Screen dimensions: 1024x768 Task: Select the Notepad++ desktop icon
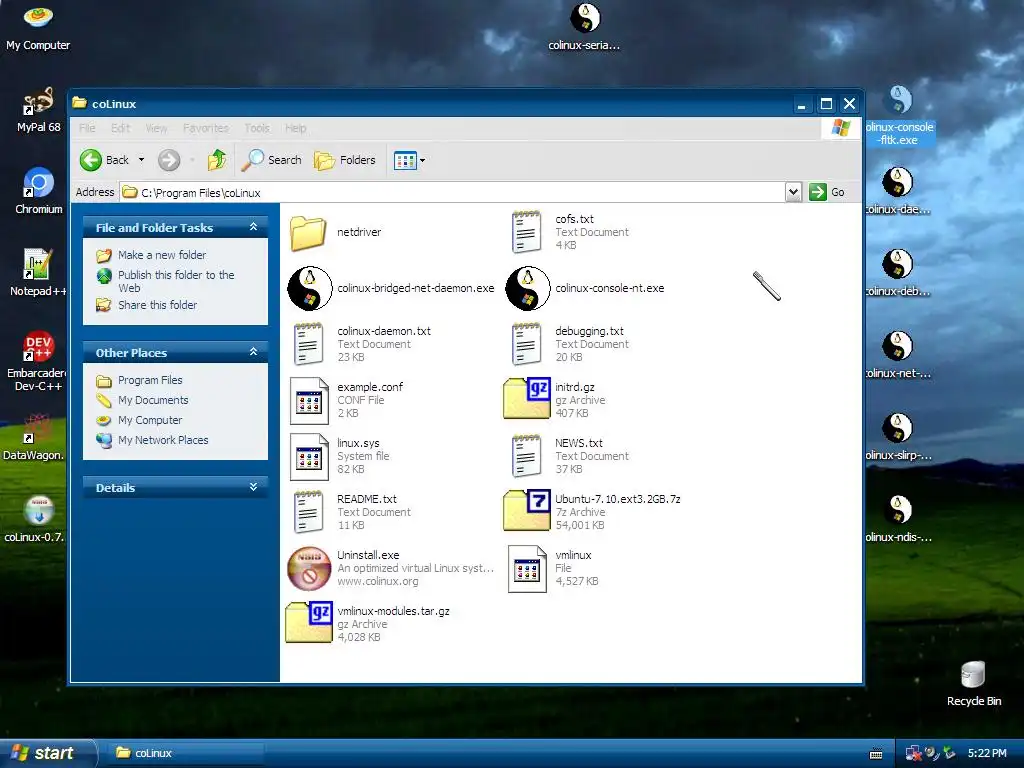click(38, 272)
